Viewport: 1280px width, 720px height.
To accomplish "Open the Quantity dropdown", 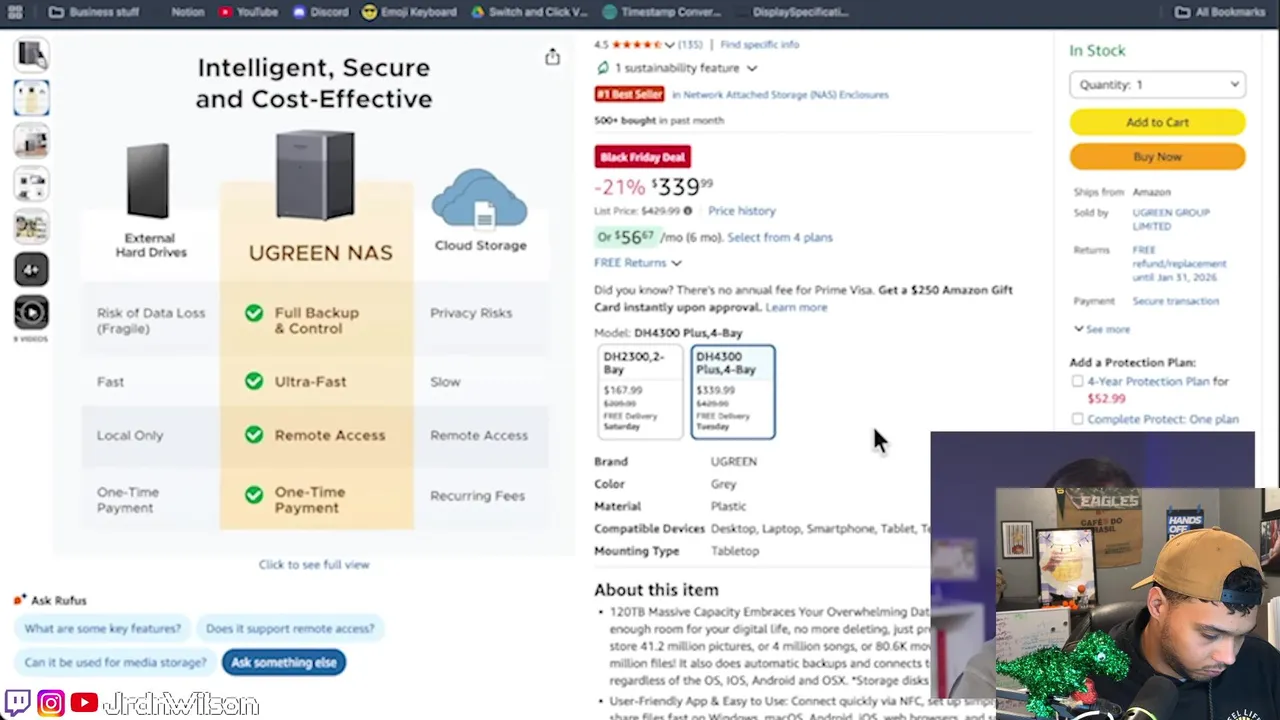I will (x=1157, y=85).
